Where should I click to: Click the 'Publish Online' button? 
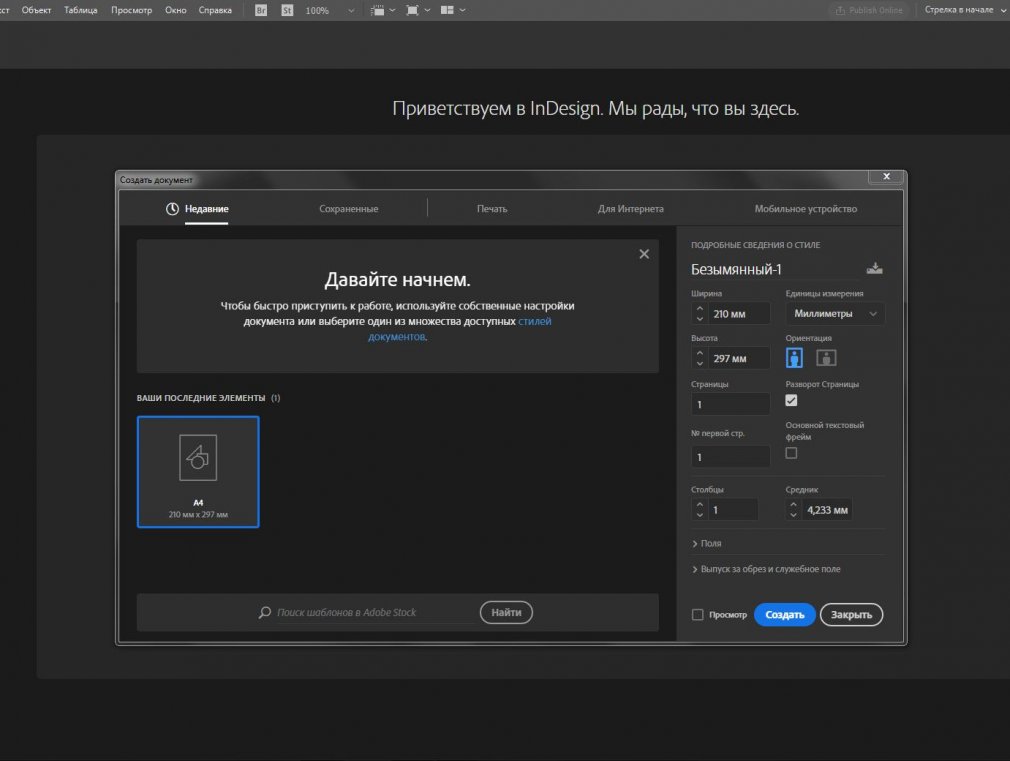tap(869, 10)
